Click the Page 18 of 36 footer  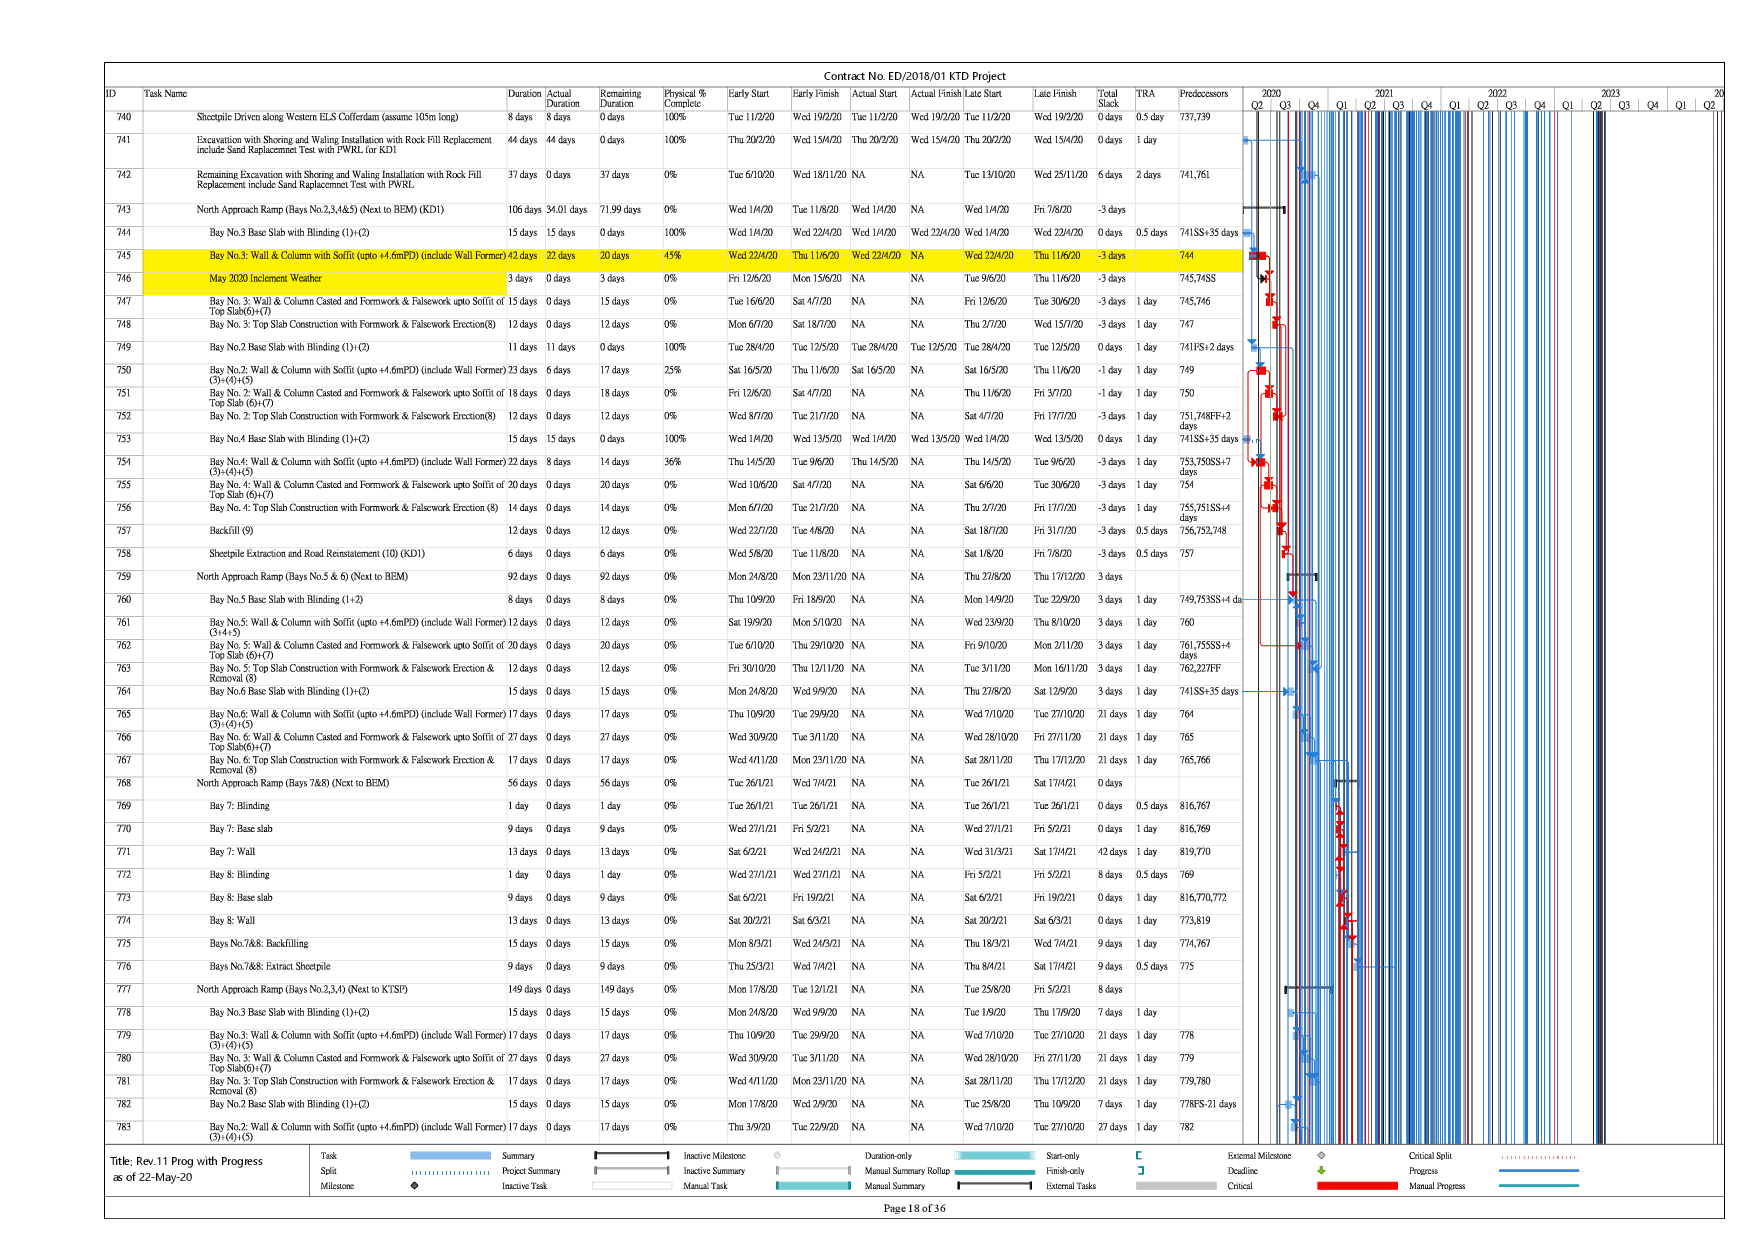pos(914,1208)
